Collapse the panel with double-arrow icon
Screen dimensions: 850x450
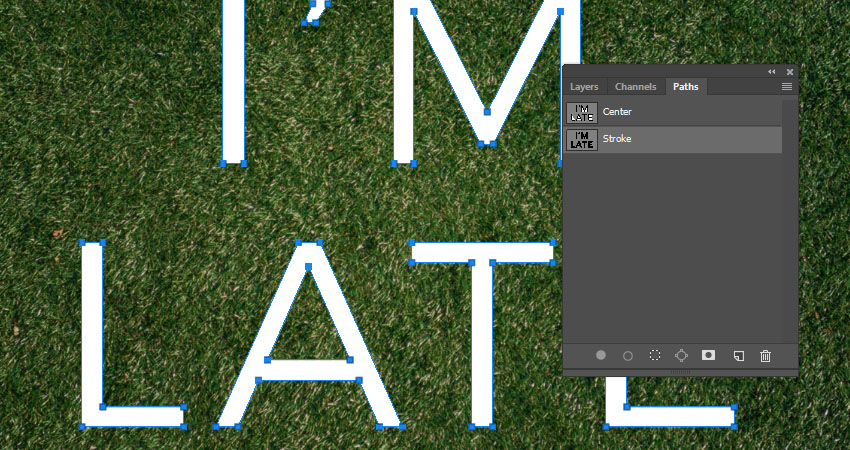pyautogui.click(x=771, y=72)
